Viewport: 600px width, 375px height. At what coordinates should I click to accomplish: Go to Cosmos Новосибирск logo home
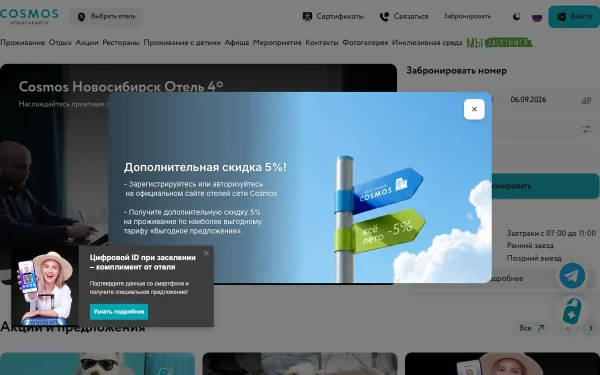click(29, 16)
